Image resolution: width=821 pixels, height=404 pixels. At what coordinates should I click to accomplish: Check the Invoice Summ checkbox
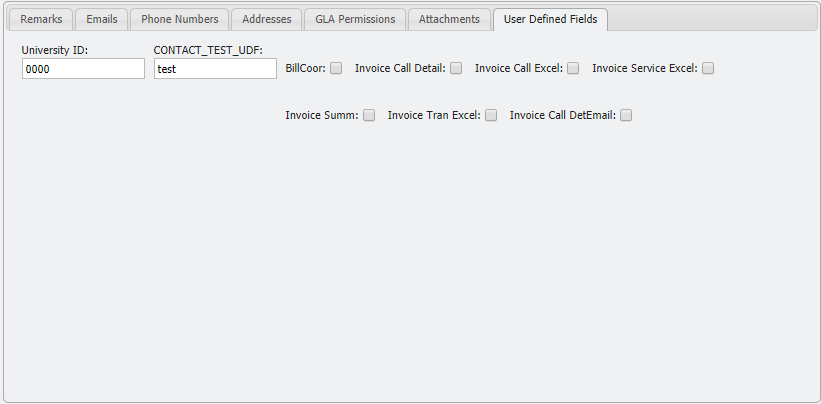[x=369, y=115]
